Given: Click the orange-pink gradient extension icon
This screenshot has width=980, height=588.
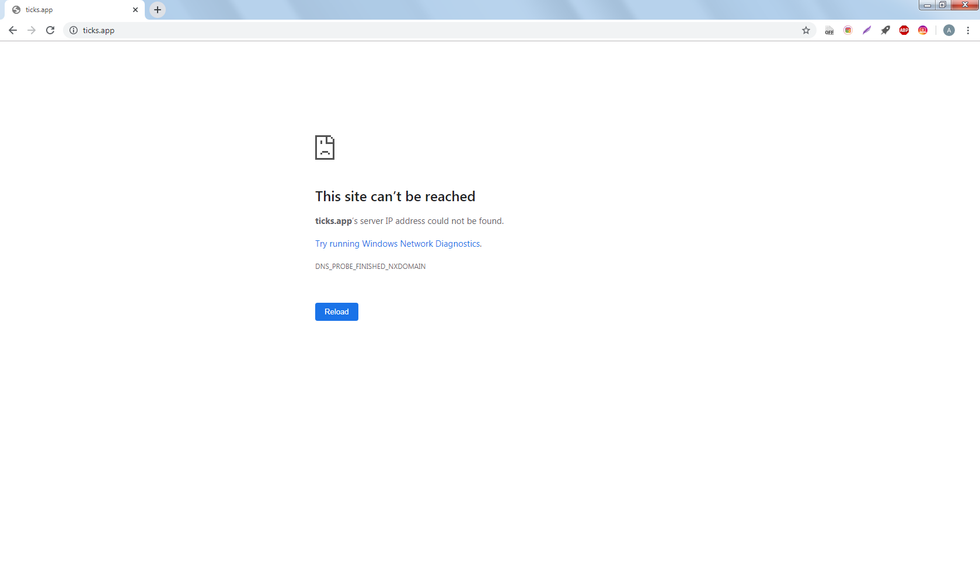Looking at the screenshot, I should [x=923, y=30].
